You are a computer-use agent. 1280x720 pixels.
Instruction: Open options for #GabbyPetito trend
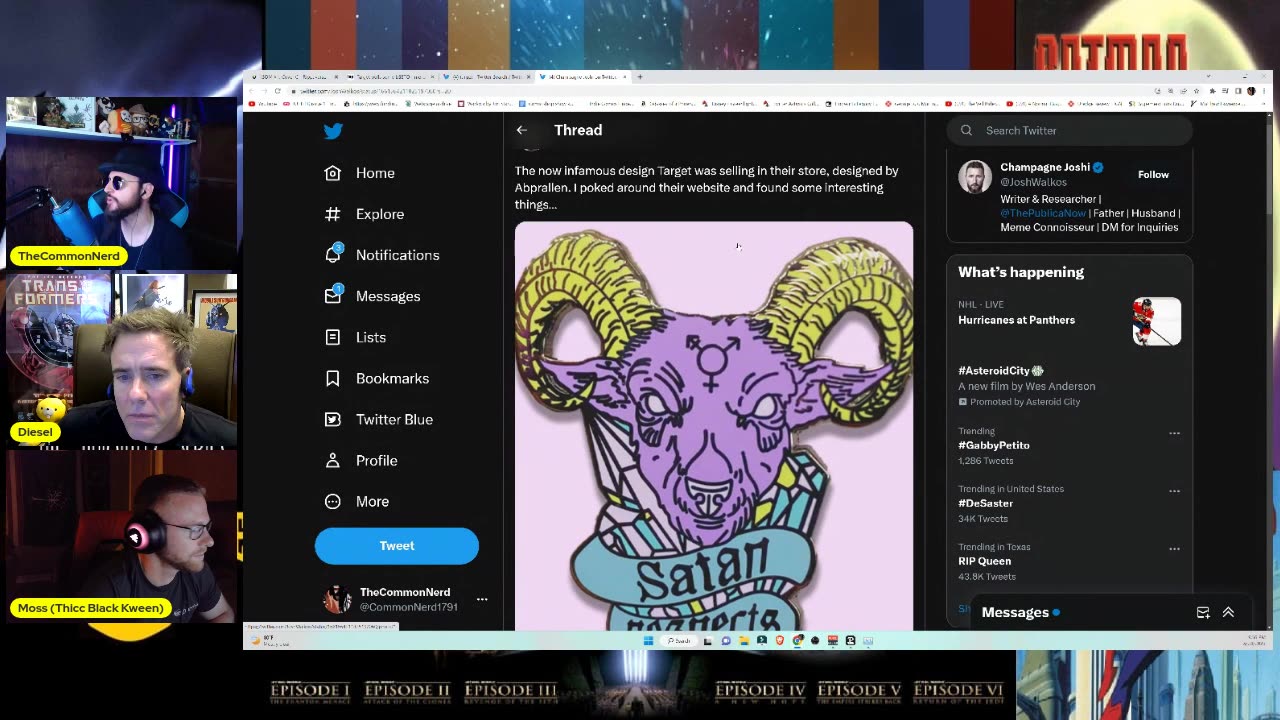point(1174,433)
